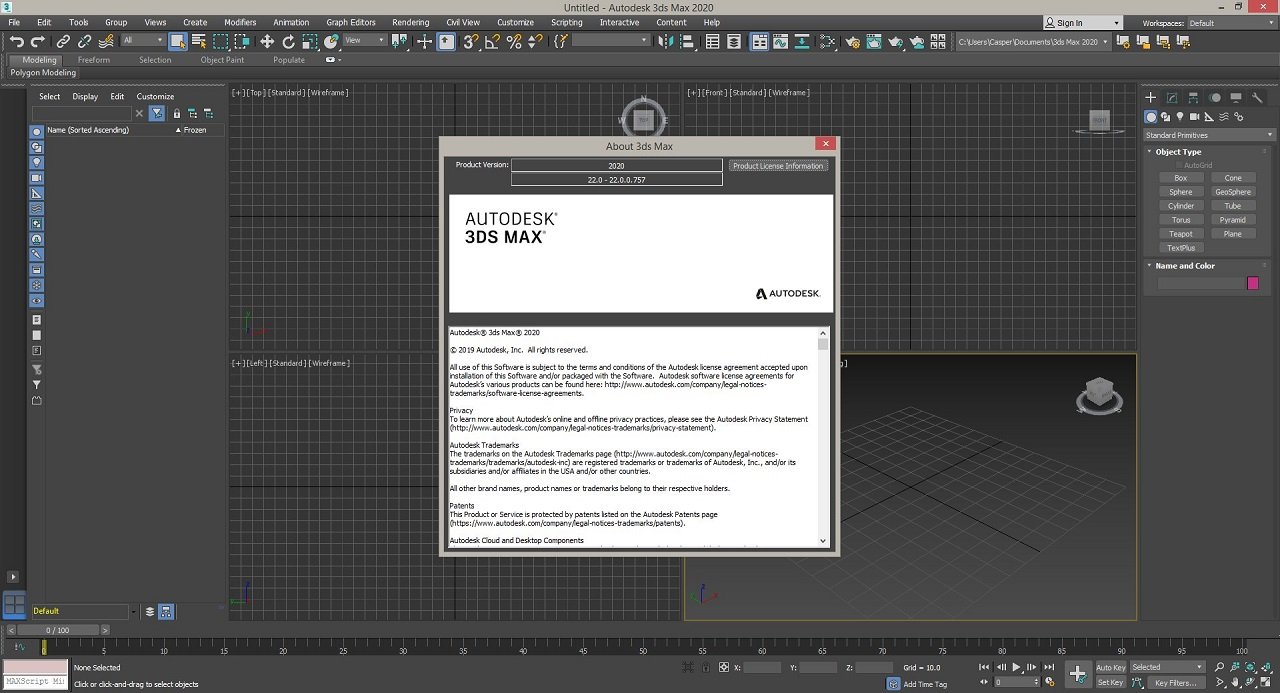The width and height of the screenshot is (1280, 693).
Task: Toggle the Angle Snap icon
Action: pos(492,41)
